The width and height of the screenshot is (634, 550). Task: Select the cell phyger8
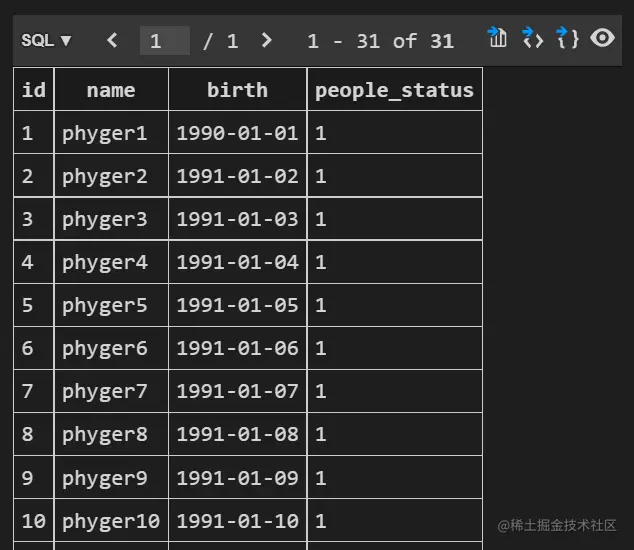pyautogui.click(x=111, y=434)
